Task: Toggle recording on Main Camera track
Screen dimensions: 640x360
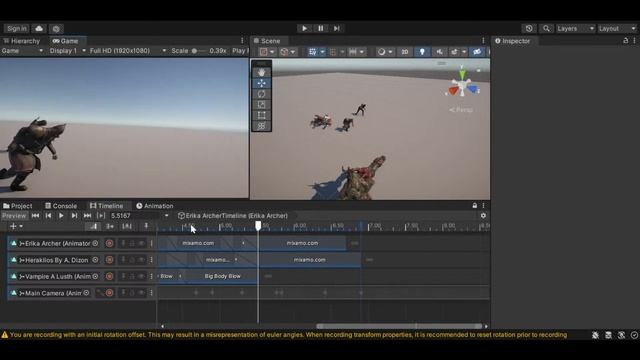Action: coord(109,293)
